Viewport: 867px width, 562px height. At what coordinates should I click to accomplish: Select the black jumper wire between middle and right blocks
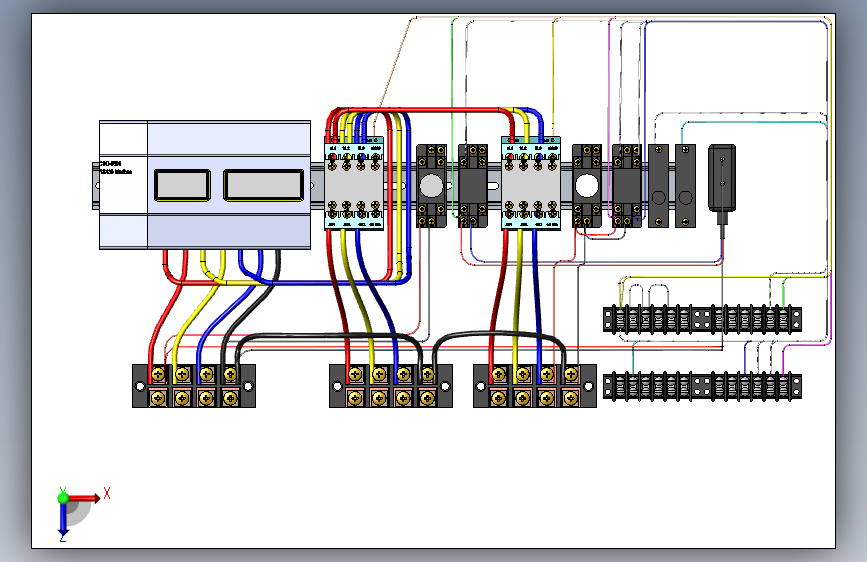pyautogui.click(x=499, y=334)
